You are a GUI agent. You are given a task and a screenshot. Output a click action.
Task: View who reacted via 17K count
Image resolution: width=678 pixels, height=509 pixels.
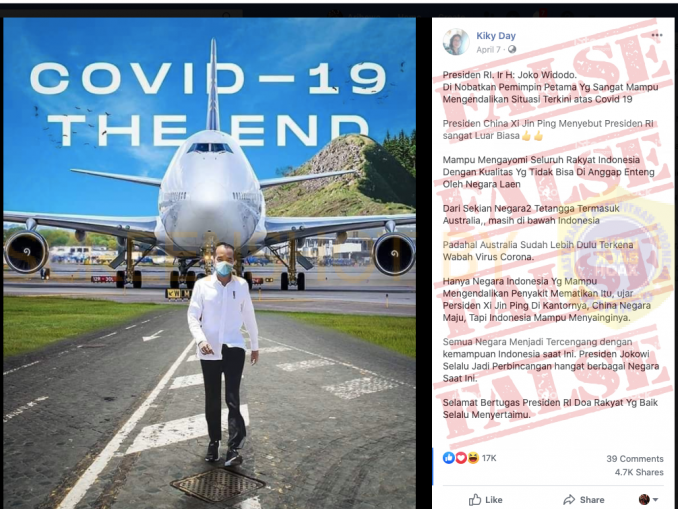click(489, 458)
